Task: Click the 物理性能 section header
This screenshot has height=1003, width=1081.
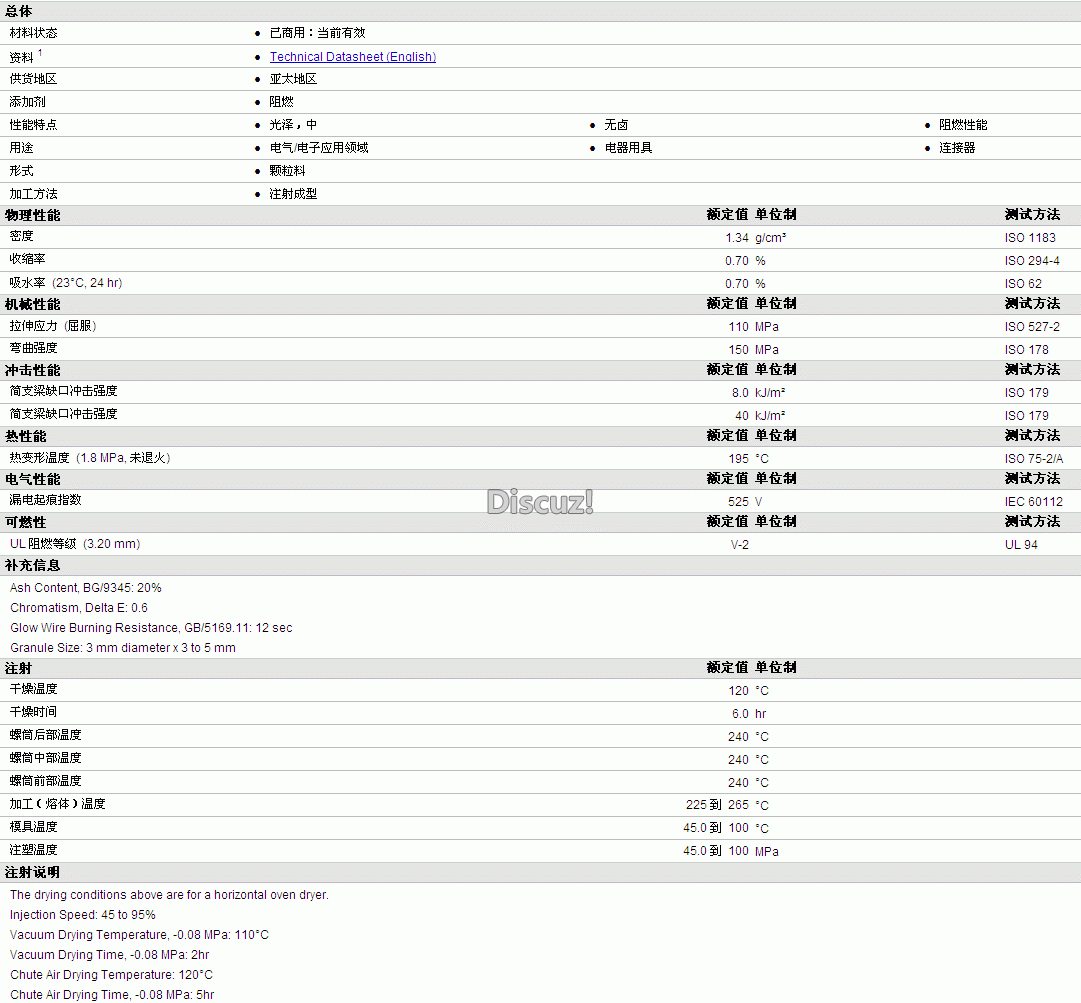Action: [x=32, y=215]
